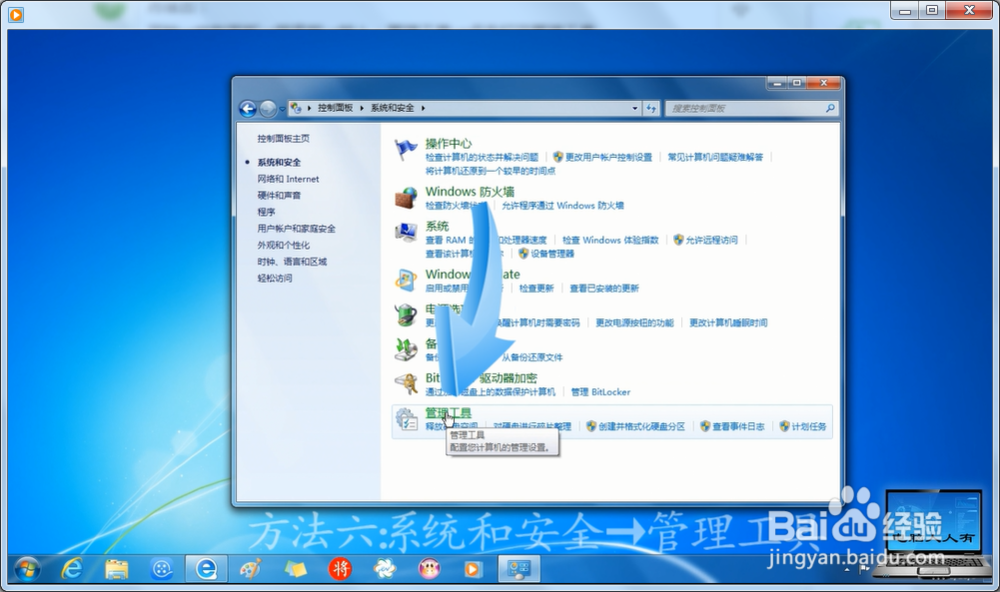
Task: Launch Internet Explorer from the taskbar
Action: 71,568
